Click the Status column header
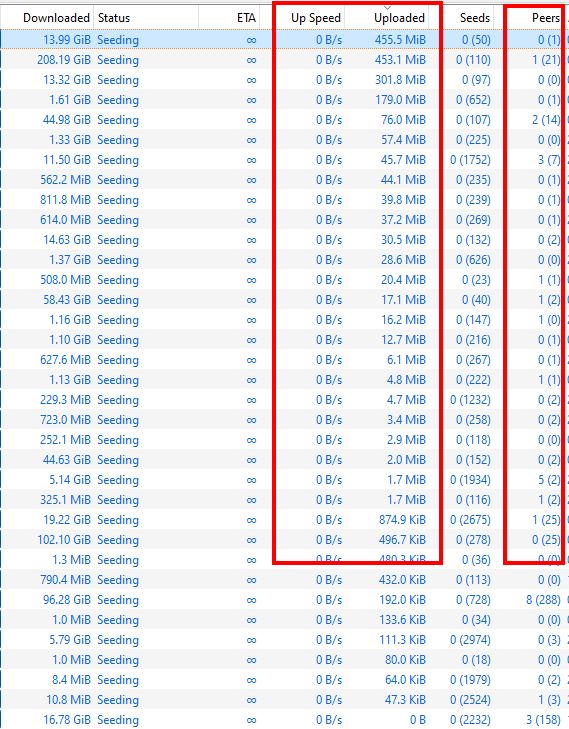569x729 pixels. tap(114, 18)
